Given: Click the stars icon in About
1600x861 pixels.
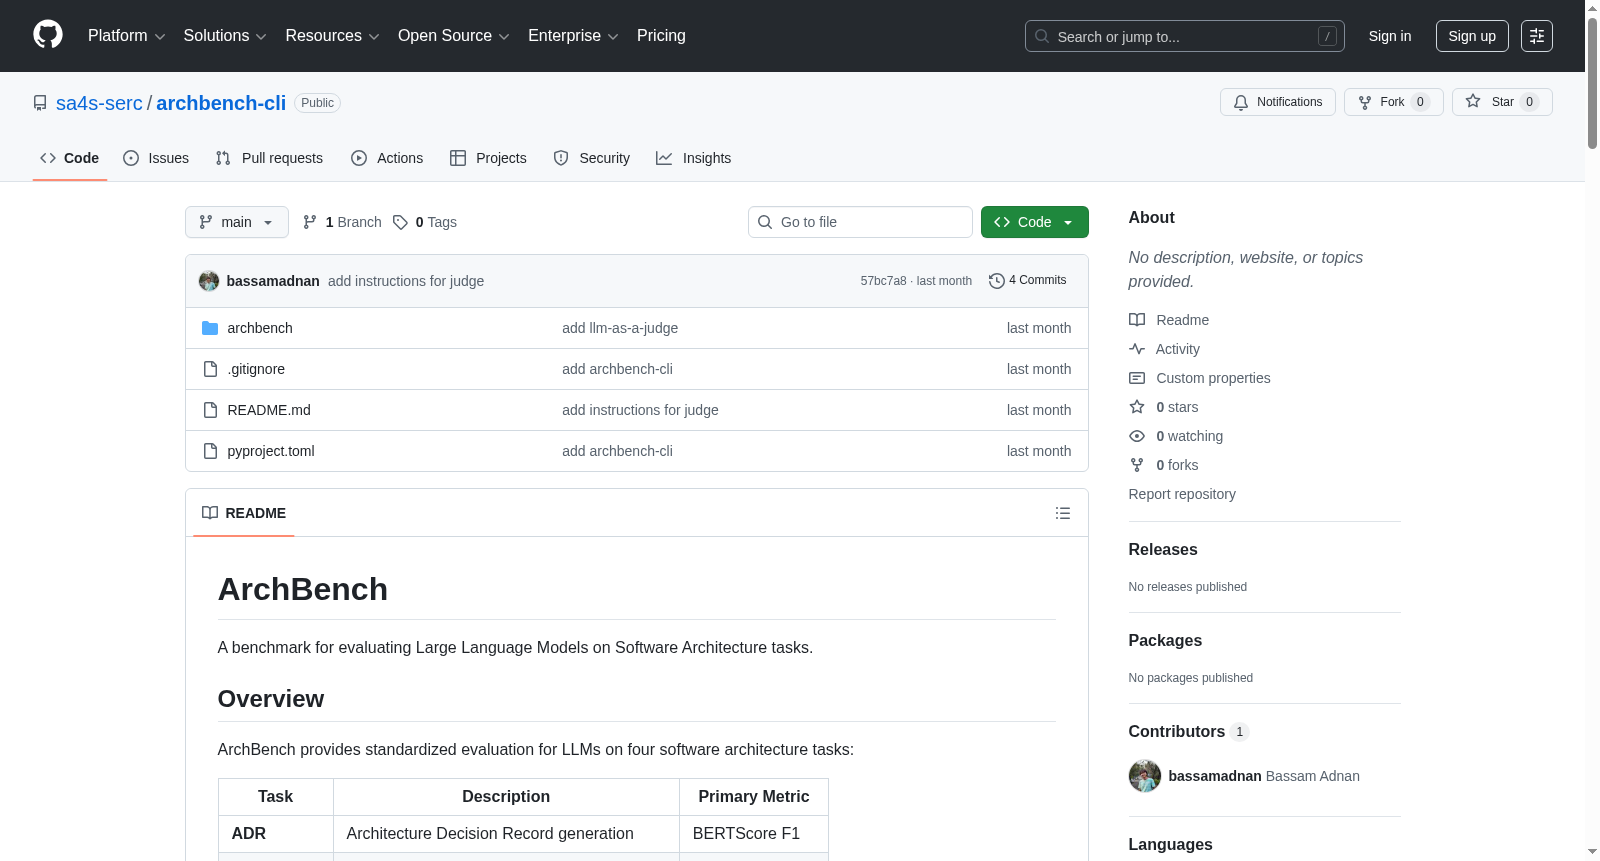Looking at the screenshot, I should point(1137,407).
